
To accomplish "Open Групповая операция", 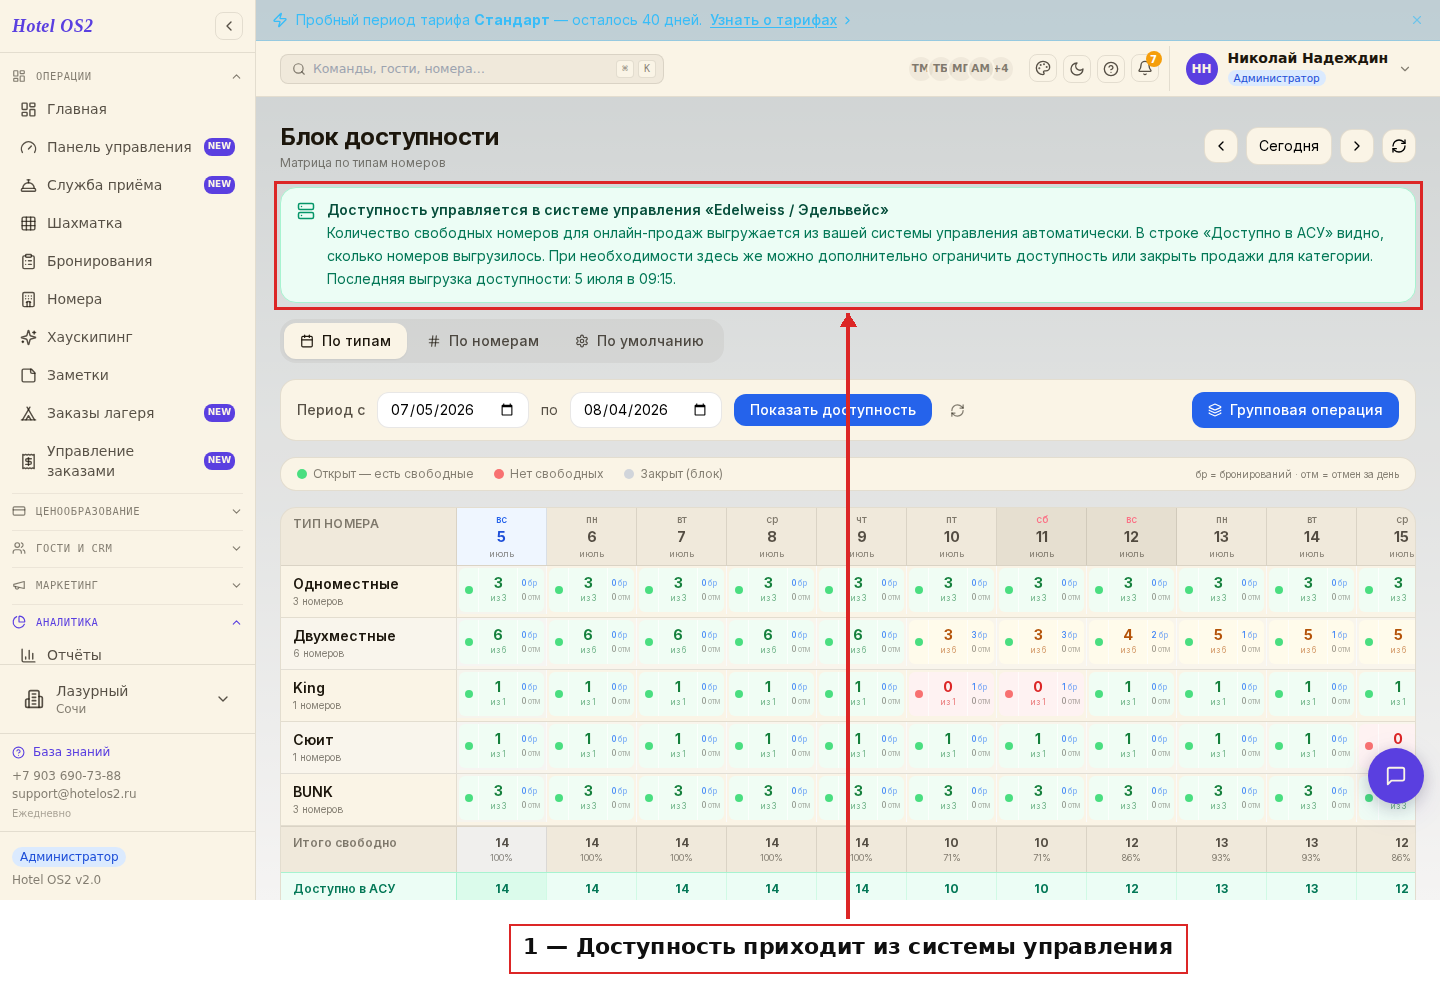I will point(1295,410).
